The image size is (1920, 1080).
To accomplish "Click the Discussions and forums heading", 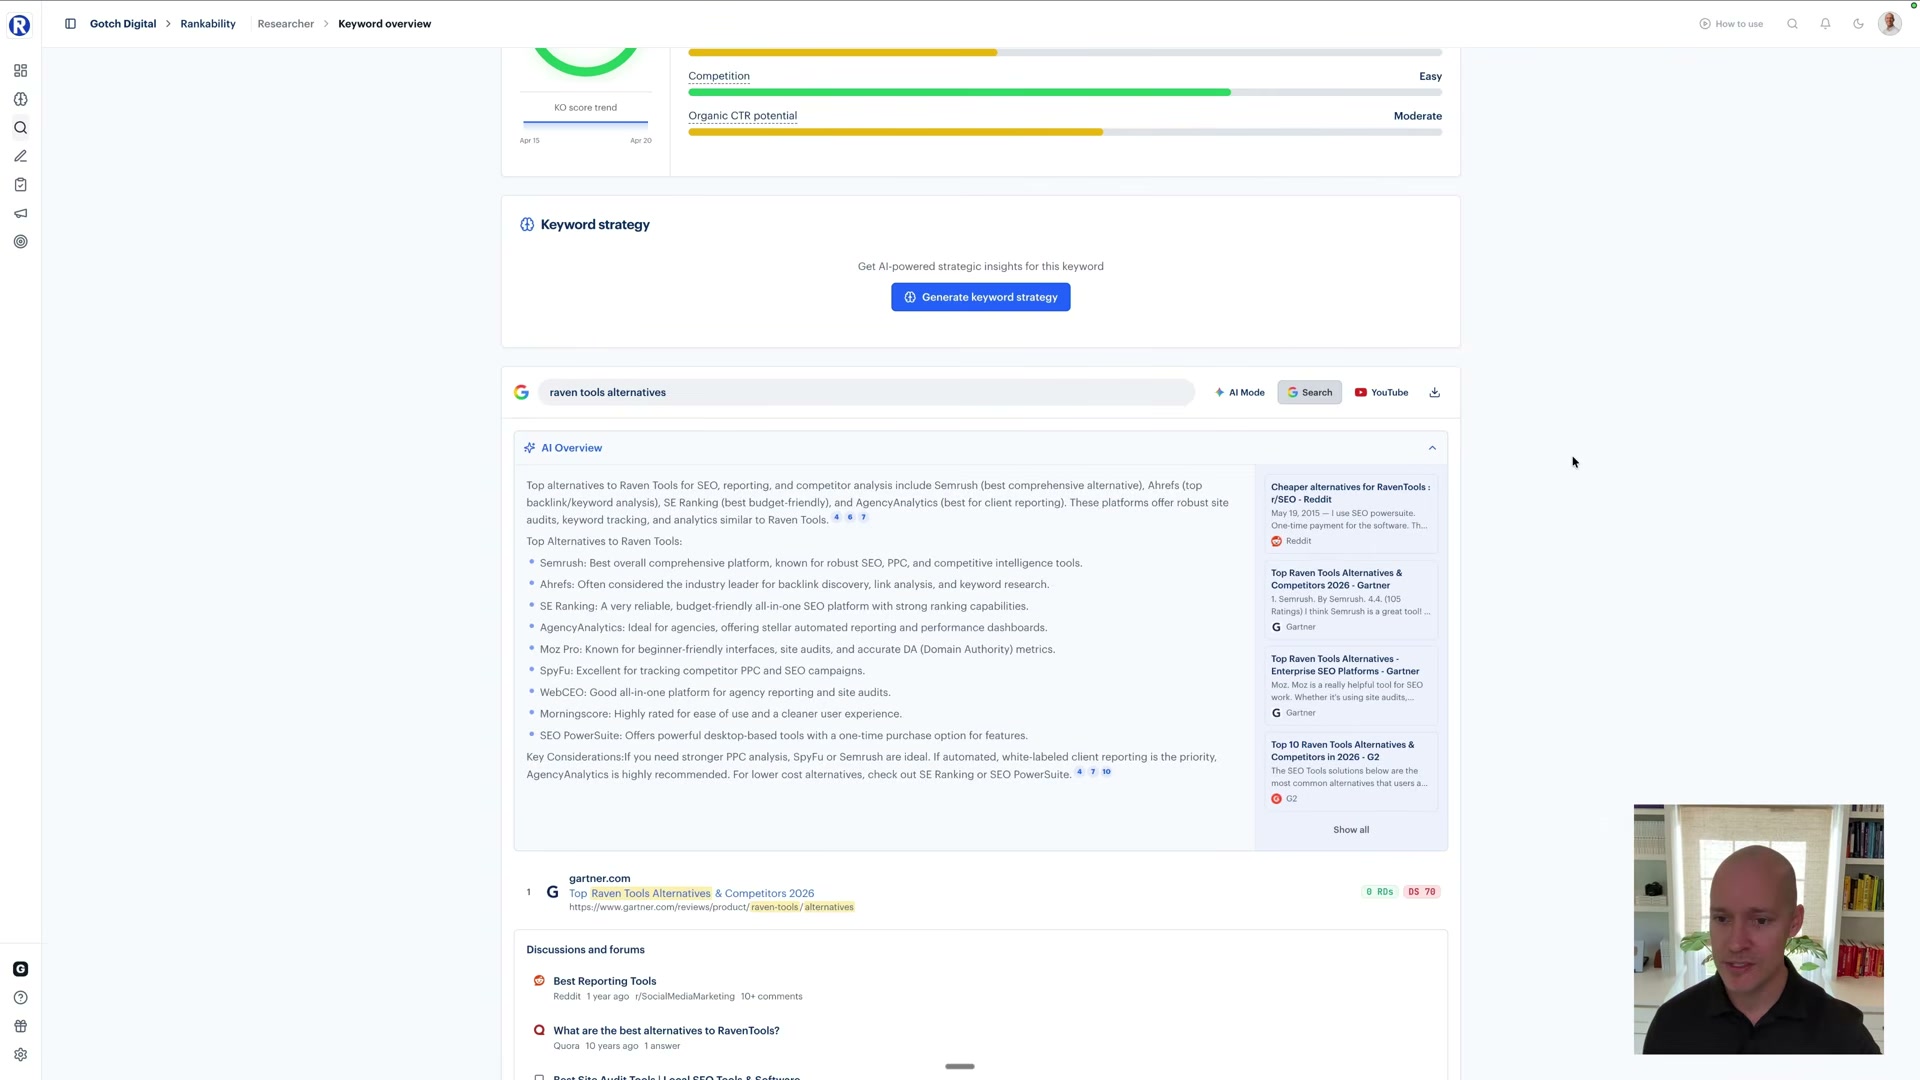I will pos(585,950).
